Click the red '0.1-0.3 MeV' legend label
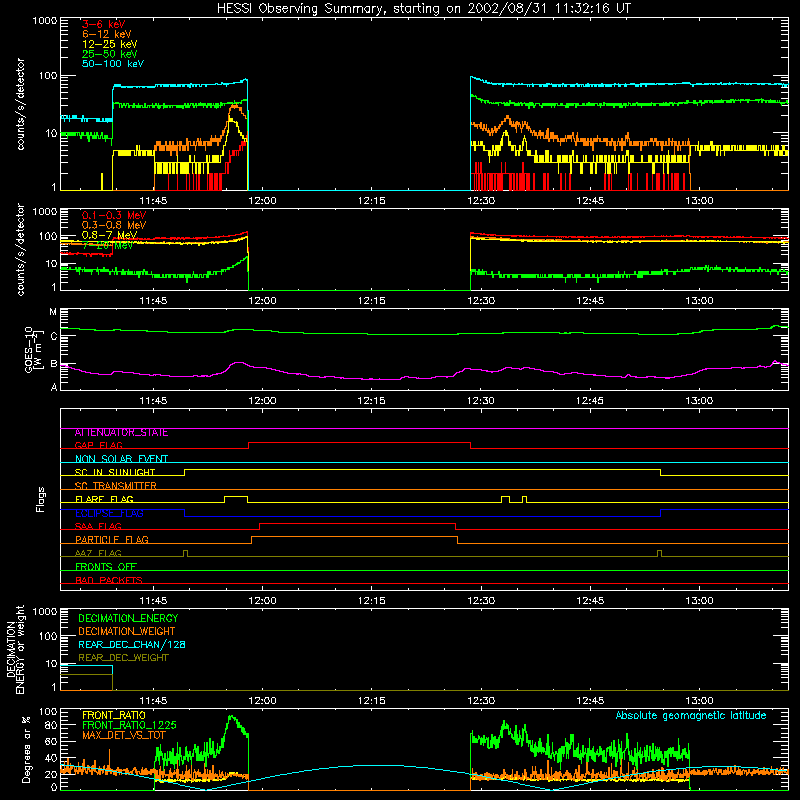The image size is (800, 800). [x=114, y=215]
